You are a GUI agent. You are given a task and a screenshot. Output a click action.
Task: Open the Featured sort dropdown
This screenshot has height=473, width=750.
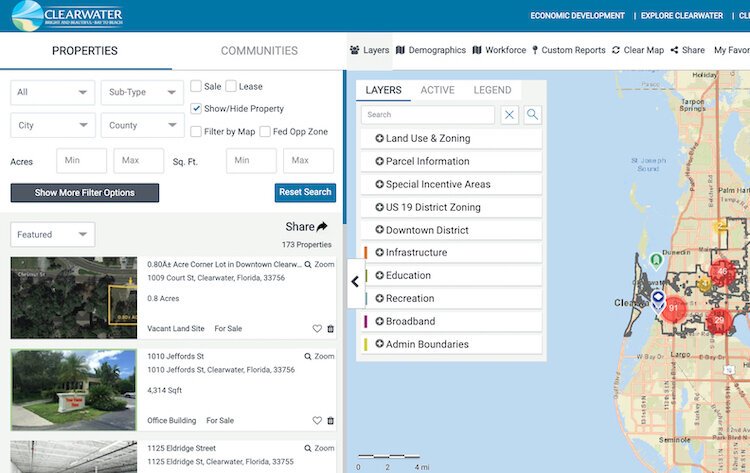pyautogui.click(x=52, y=235)
